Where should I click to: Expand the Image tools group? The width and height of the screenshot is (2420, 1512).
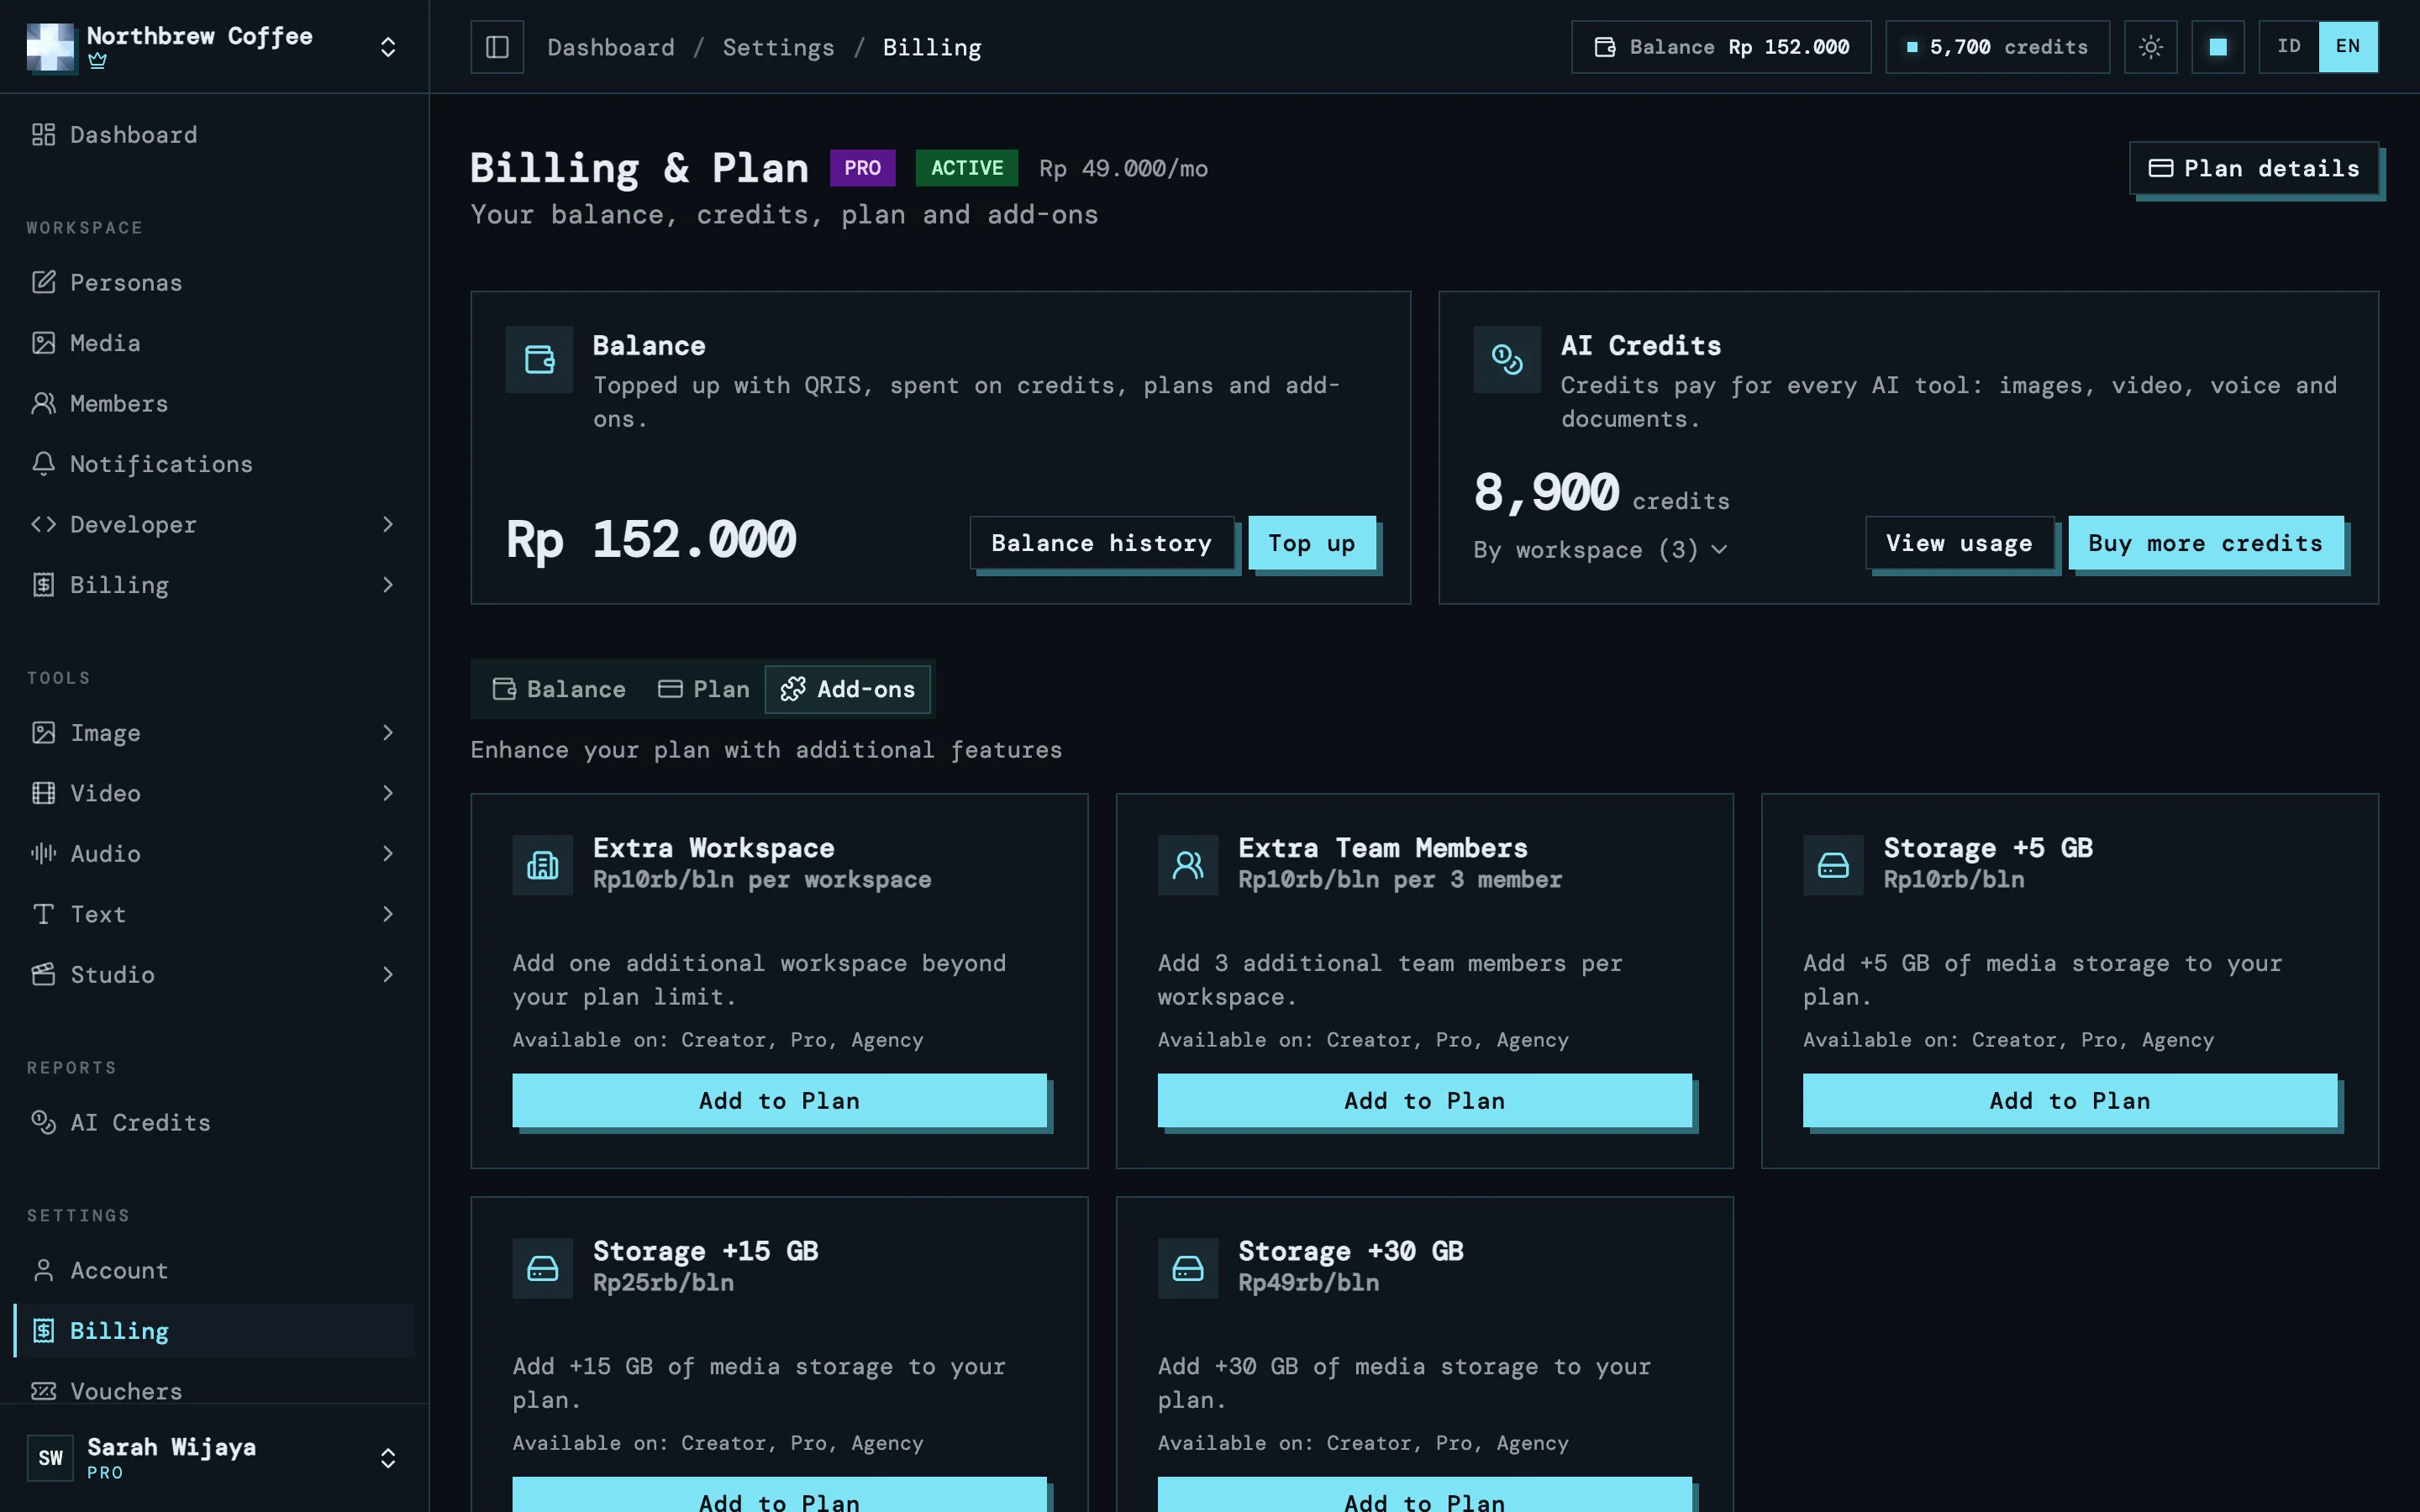[x=214, y=733]
